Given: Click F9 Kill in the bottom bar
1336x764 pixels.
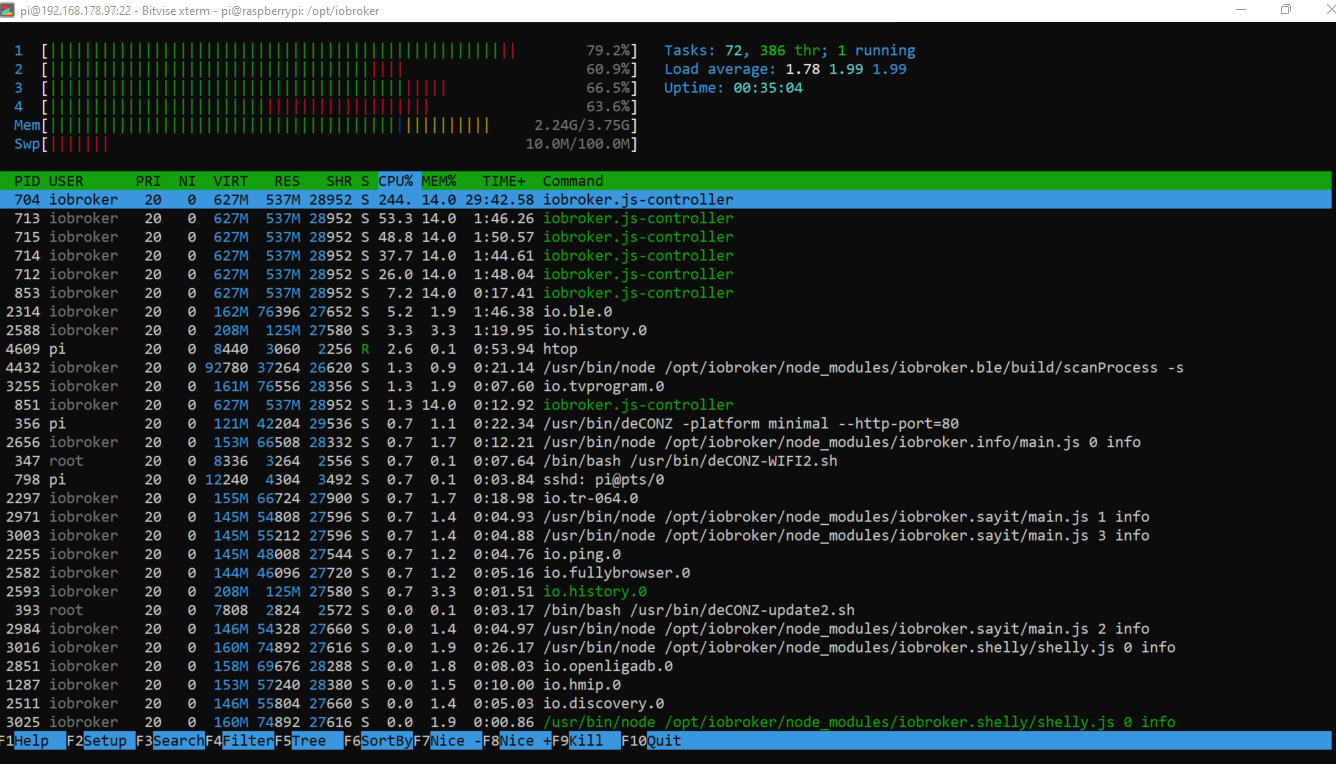Looking at the screenshot, I should pyautogui.click(x=586, y=741).
